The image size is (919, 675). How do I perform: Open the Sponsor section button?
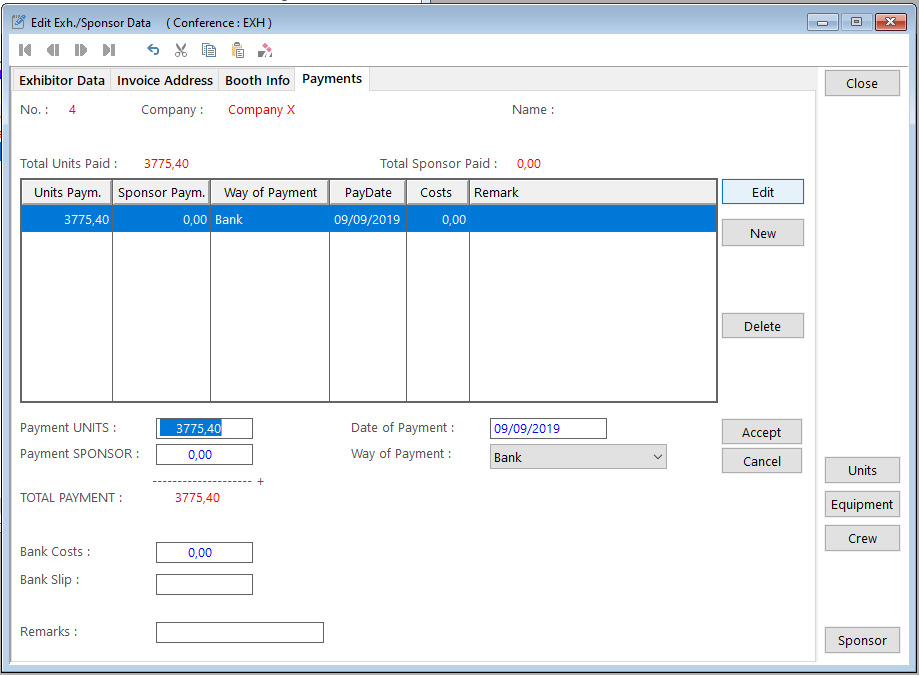tap(861, 640)
